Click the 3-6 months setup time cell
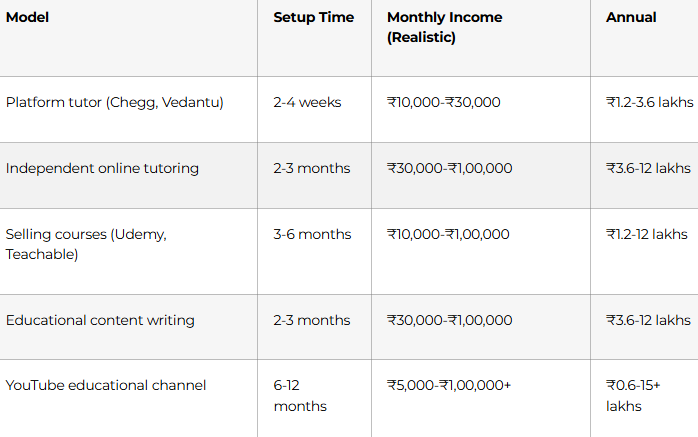The width and height of the screenshot is (698, 437). (x=312, y=234)
